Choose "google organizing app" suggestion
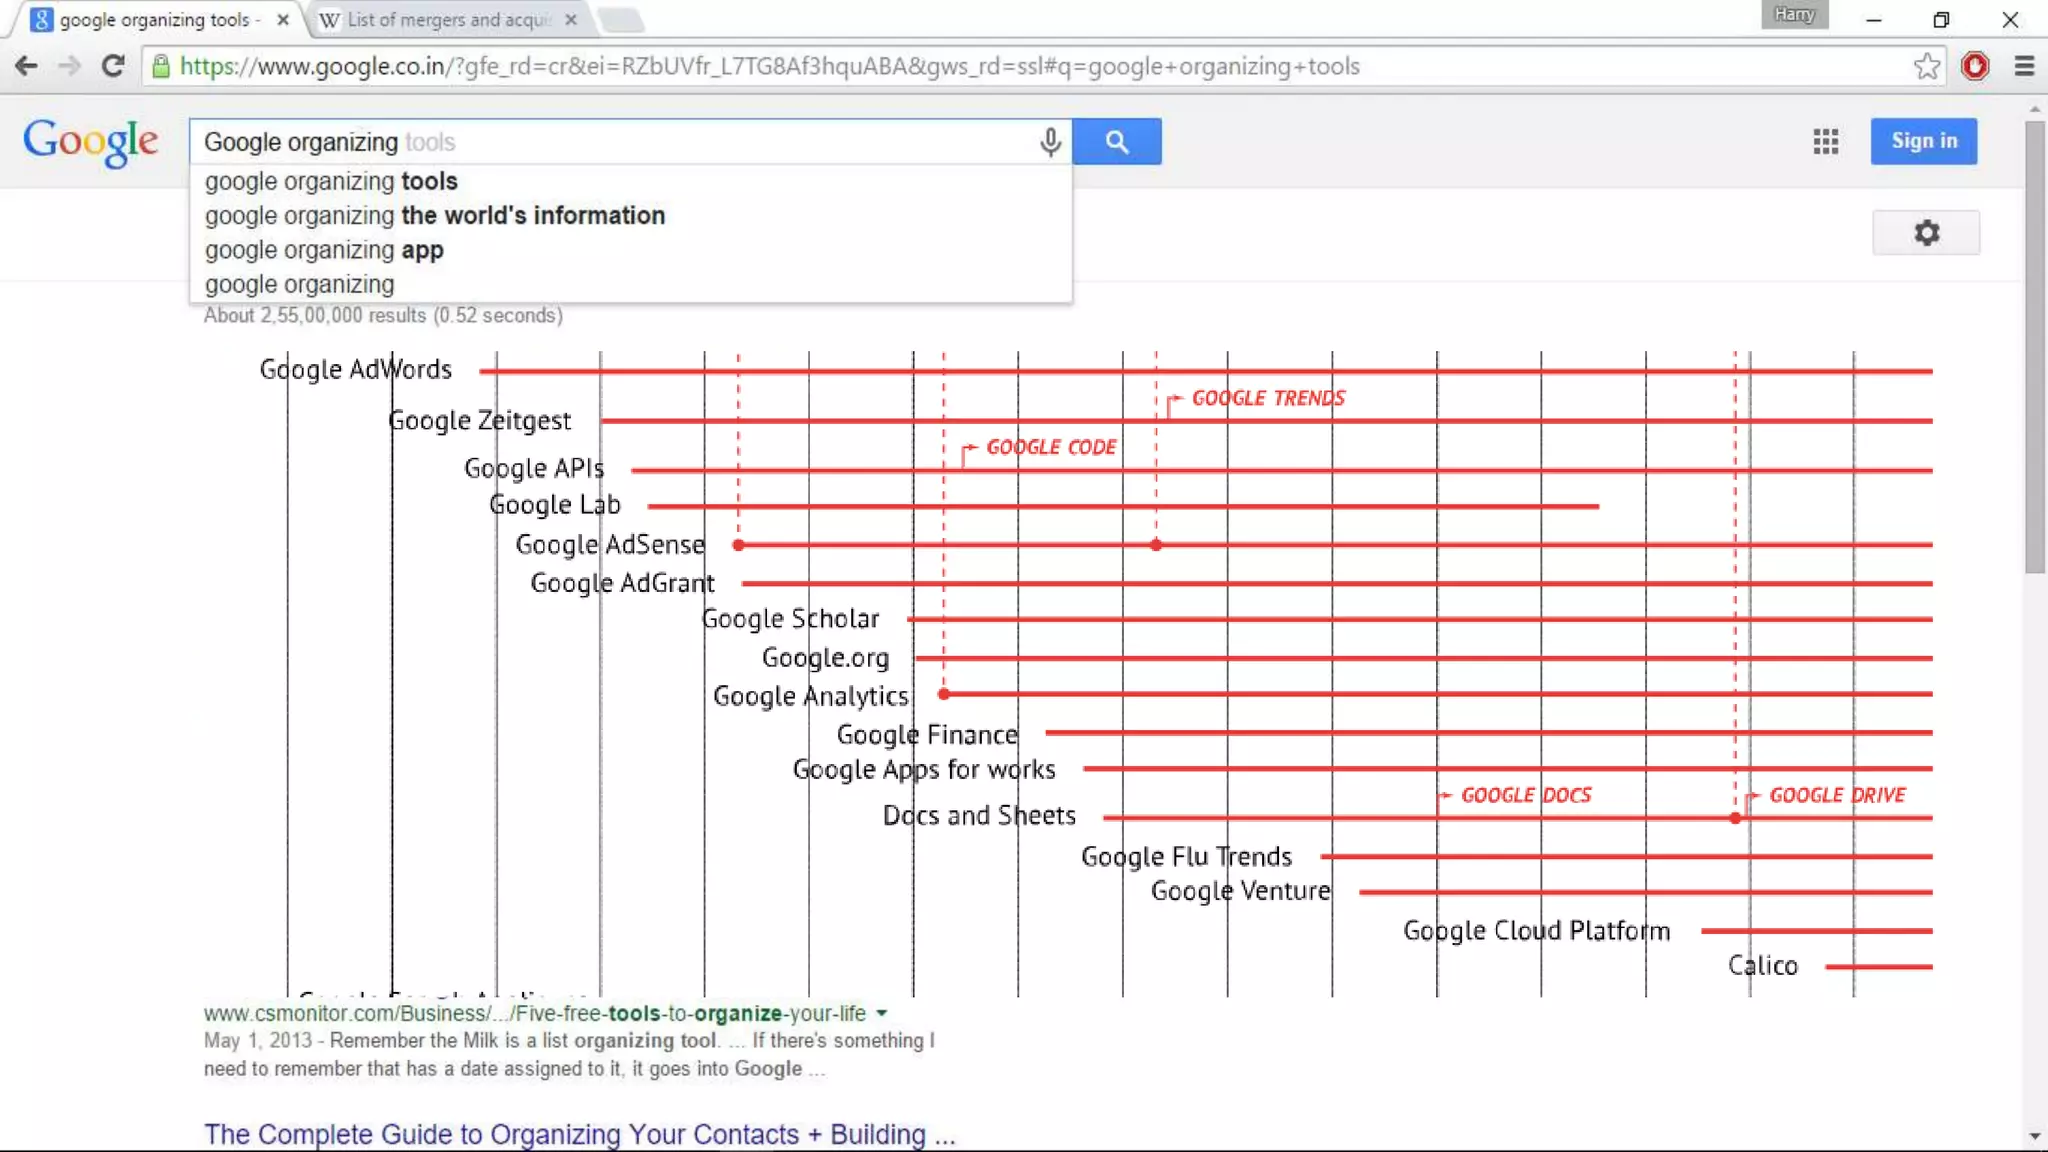 point(324,250)
